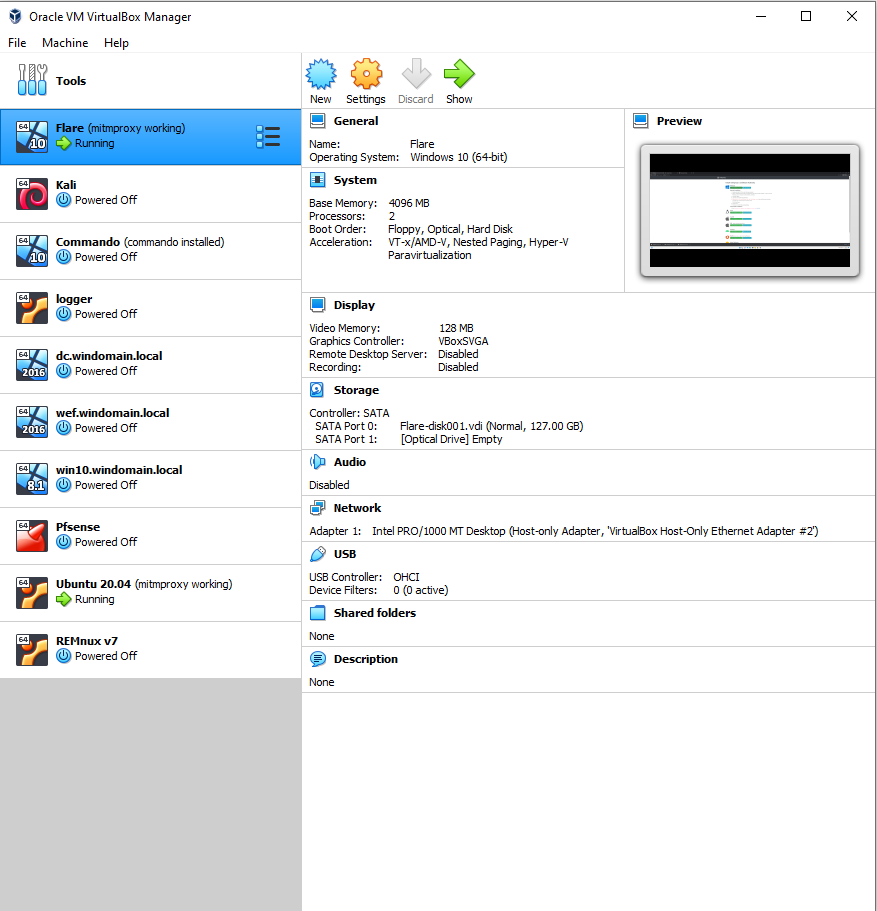Click the New virtual machine icon
Viewport: 877px width, 911px height.
pyautogui.click(x=321, y=74)
